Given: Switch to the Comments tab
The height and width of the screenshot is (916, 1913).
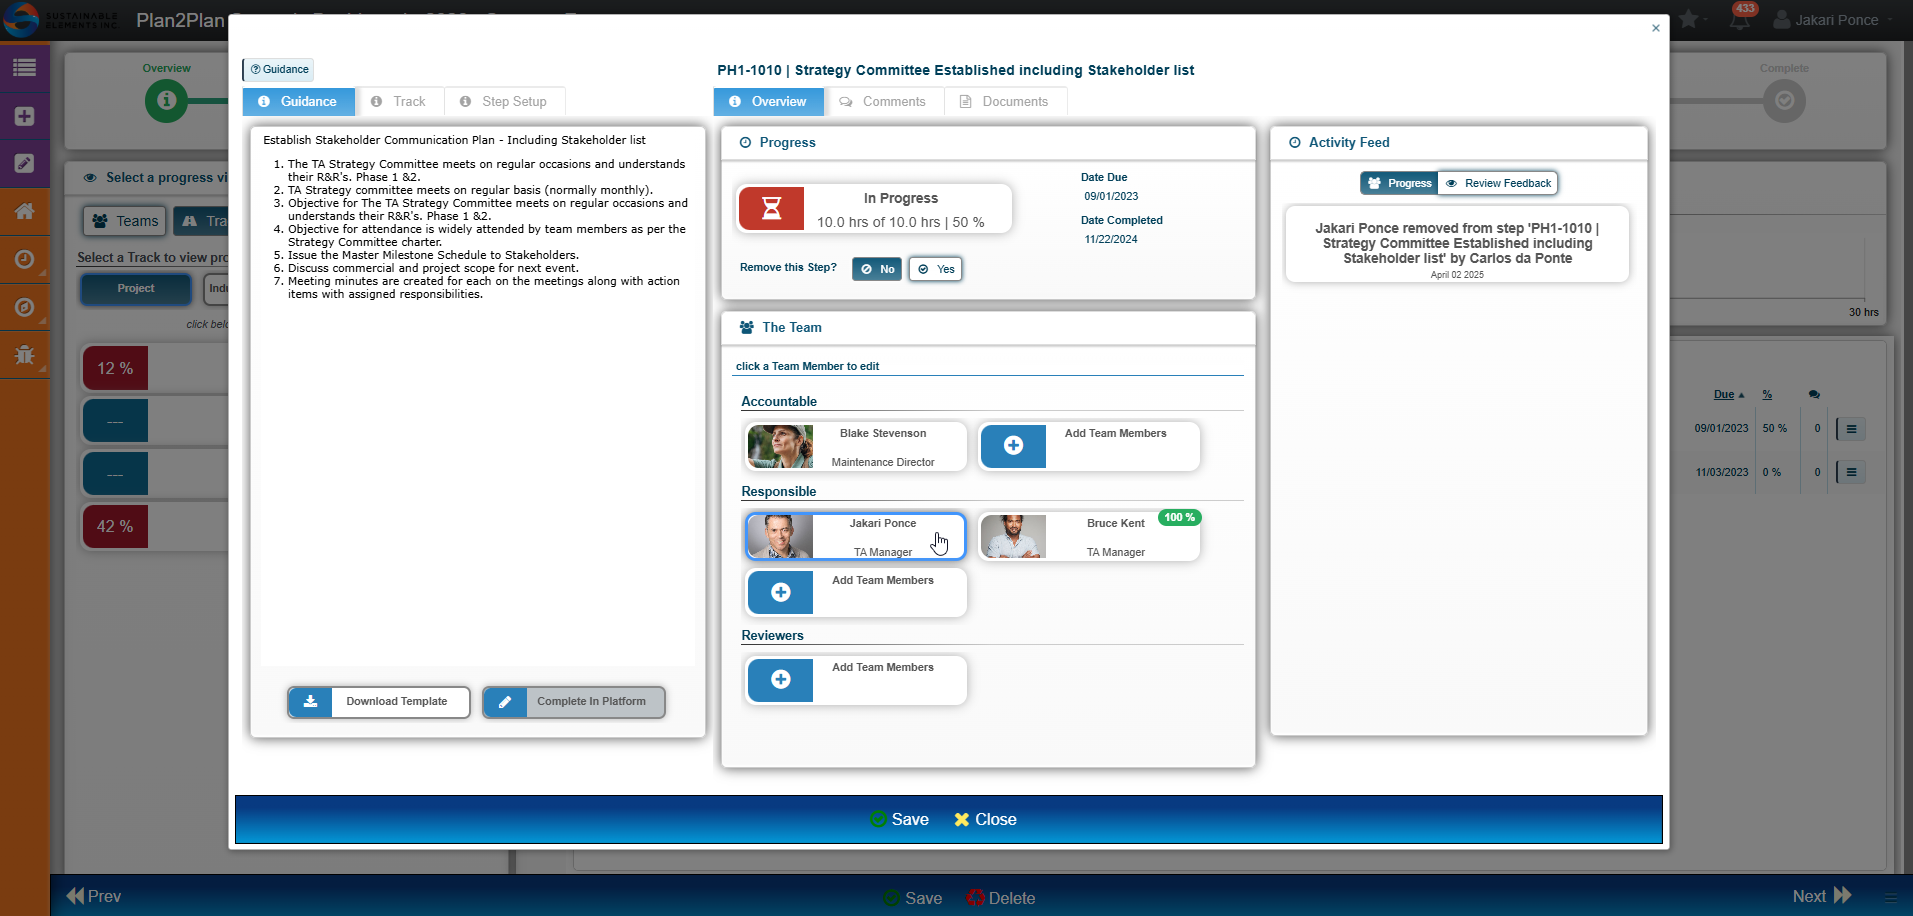Looking at the screenshot, I should (883, 101).
